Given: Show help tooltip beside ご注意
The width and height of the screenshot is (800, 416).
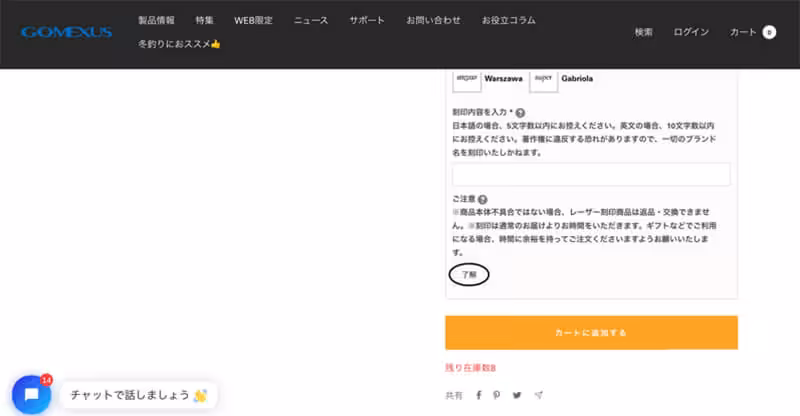Looking at the screenshot, I should (482, 200).
